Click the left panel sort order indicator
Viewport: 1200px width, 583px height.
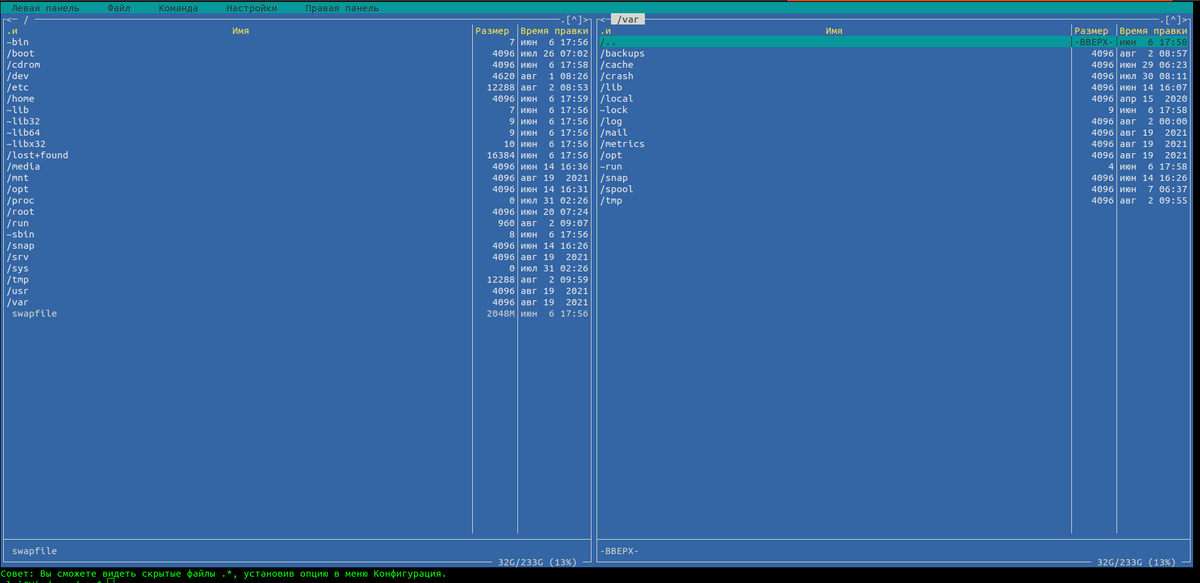point(12,31)
